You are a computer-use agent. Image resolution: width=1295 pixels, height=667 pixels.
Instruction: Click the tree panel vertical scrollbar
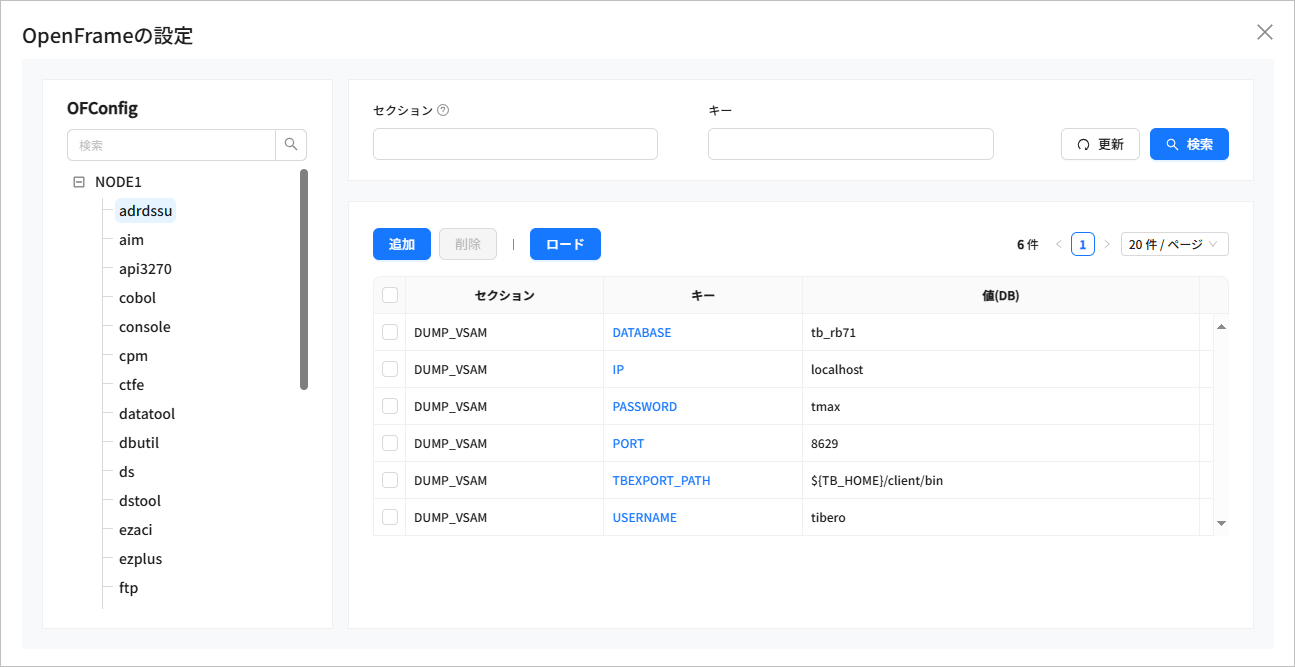tap(304, 279)
